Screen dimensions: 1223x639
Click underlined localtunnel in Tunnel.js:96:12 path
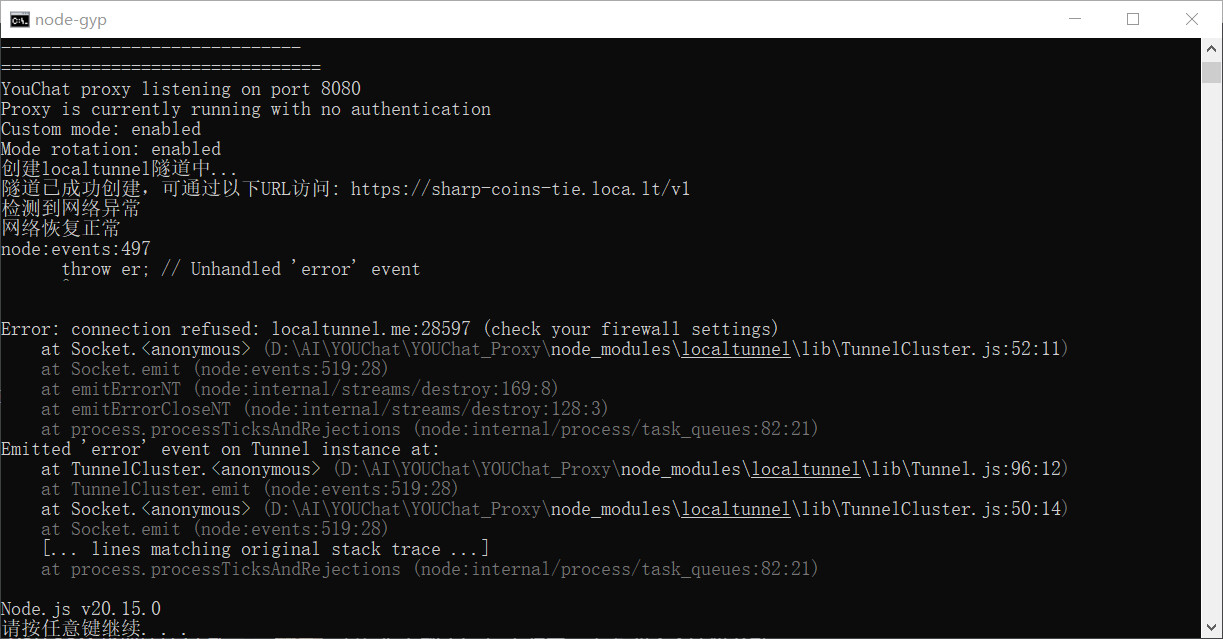click(x=806, y=469)
